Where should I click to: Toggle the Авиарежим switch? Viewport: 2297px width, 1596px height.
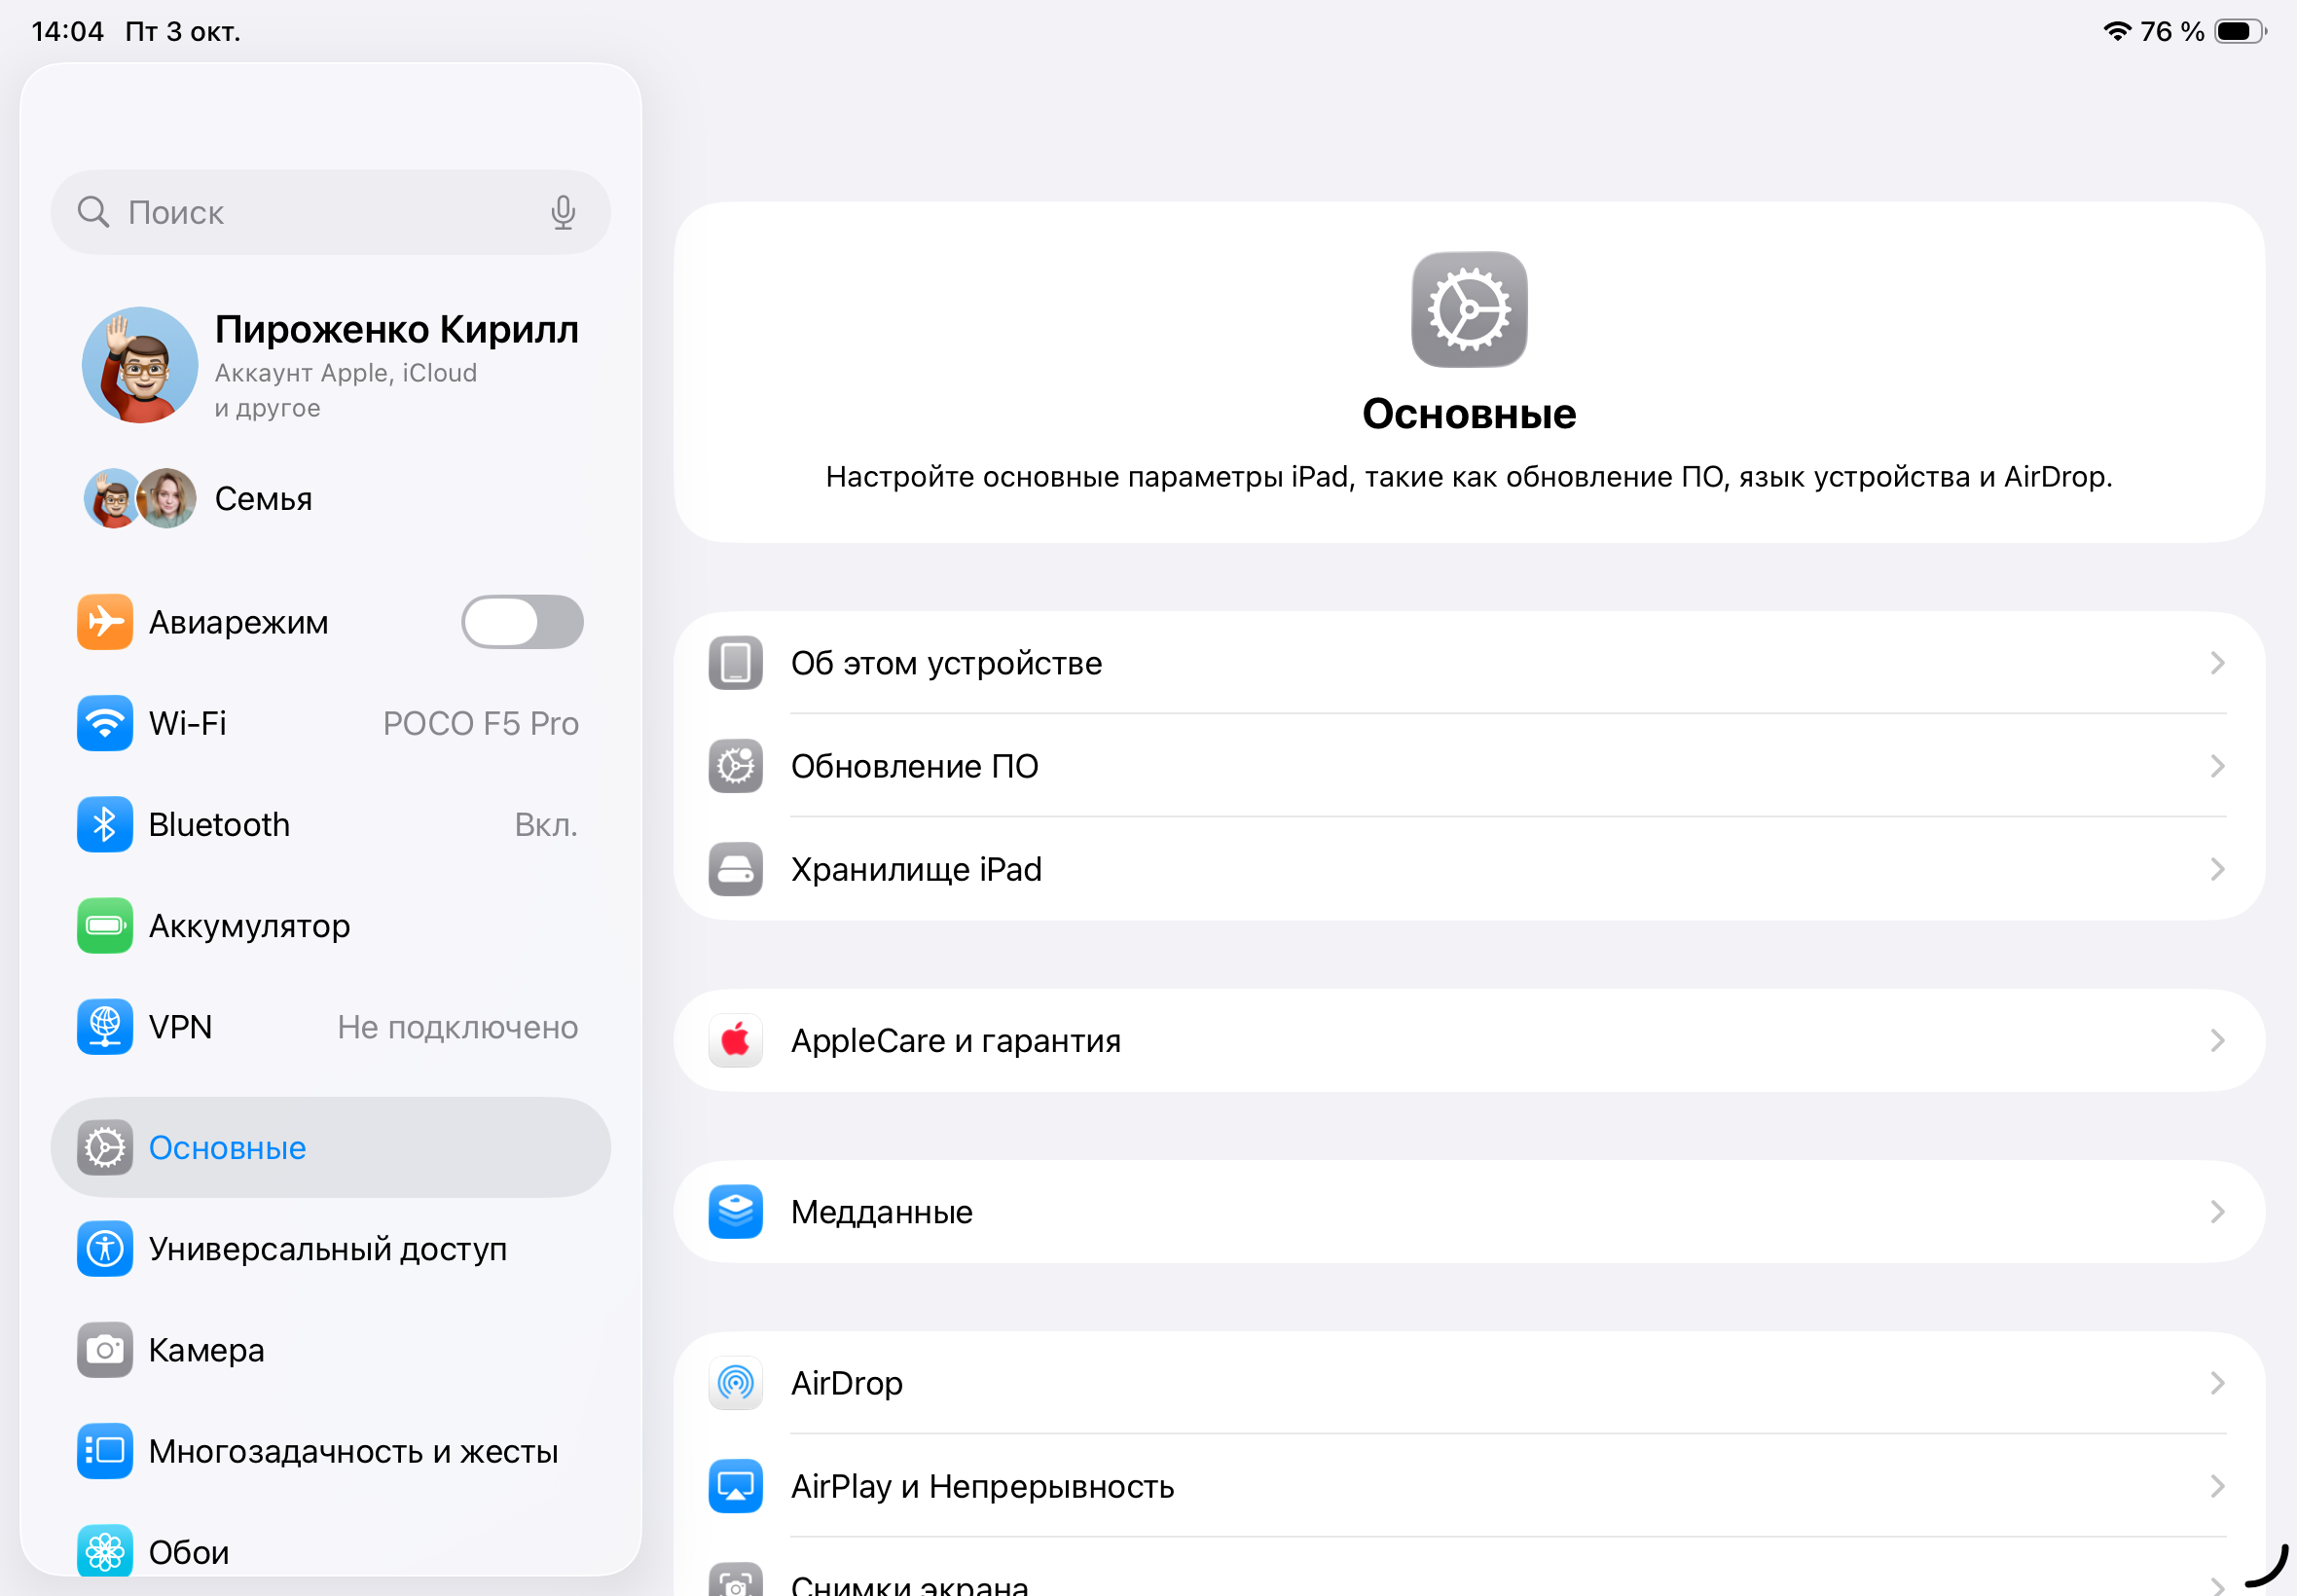pos(521,622)
